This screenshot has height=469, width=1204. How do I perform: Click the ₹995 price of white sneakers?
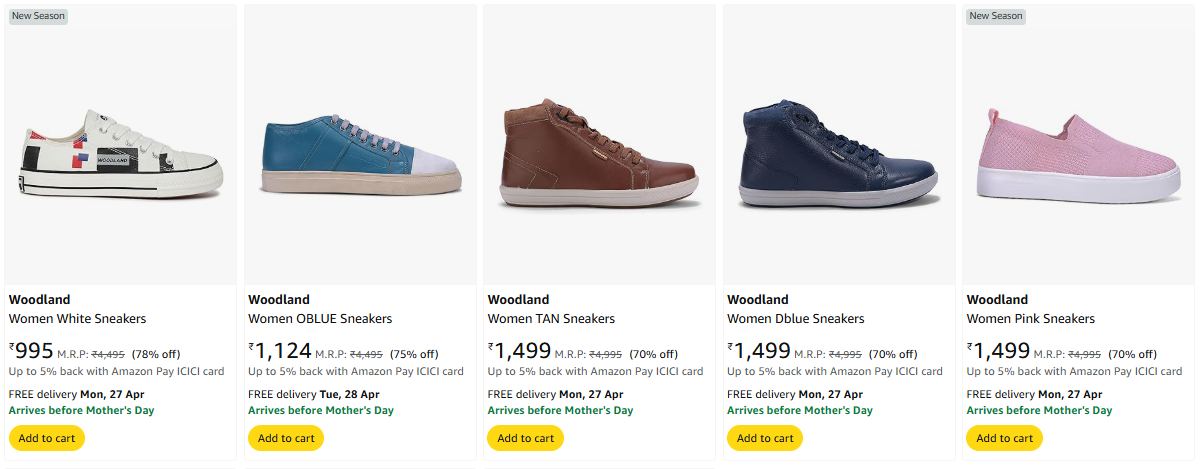point(32,351)
